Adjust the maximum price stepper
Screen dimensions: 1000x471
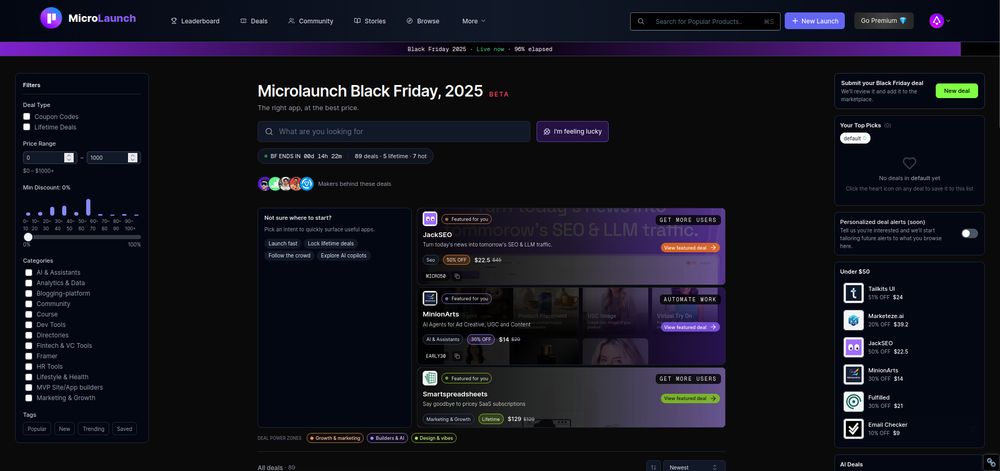[133, 157]
